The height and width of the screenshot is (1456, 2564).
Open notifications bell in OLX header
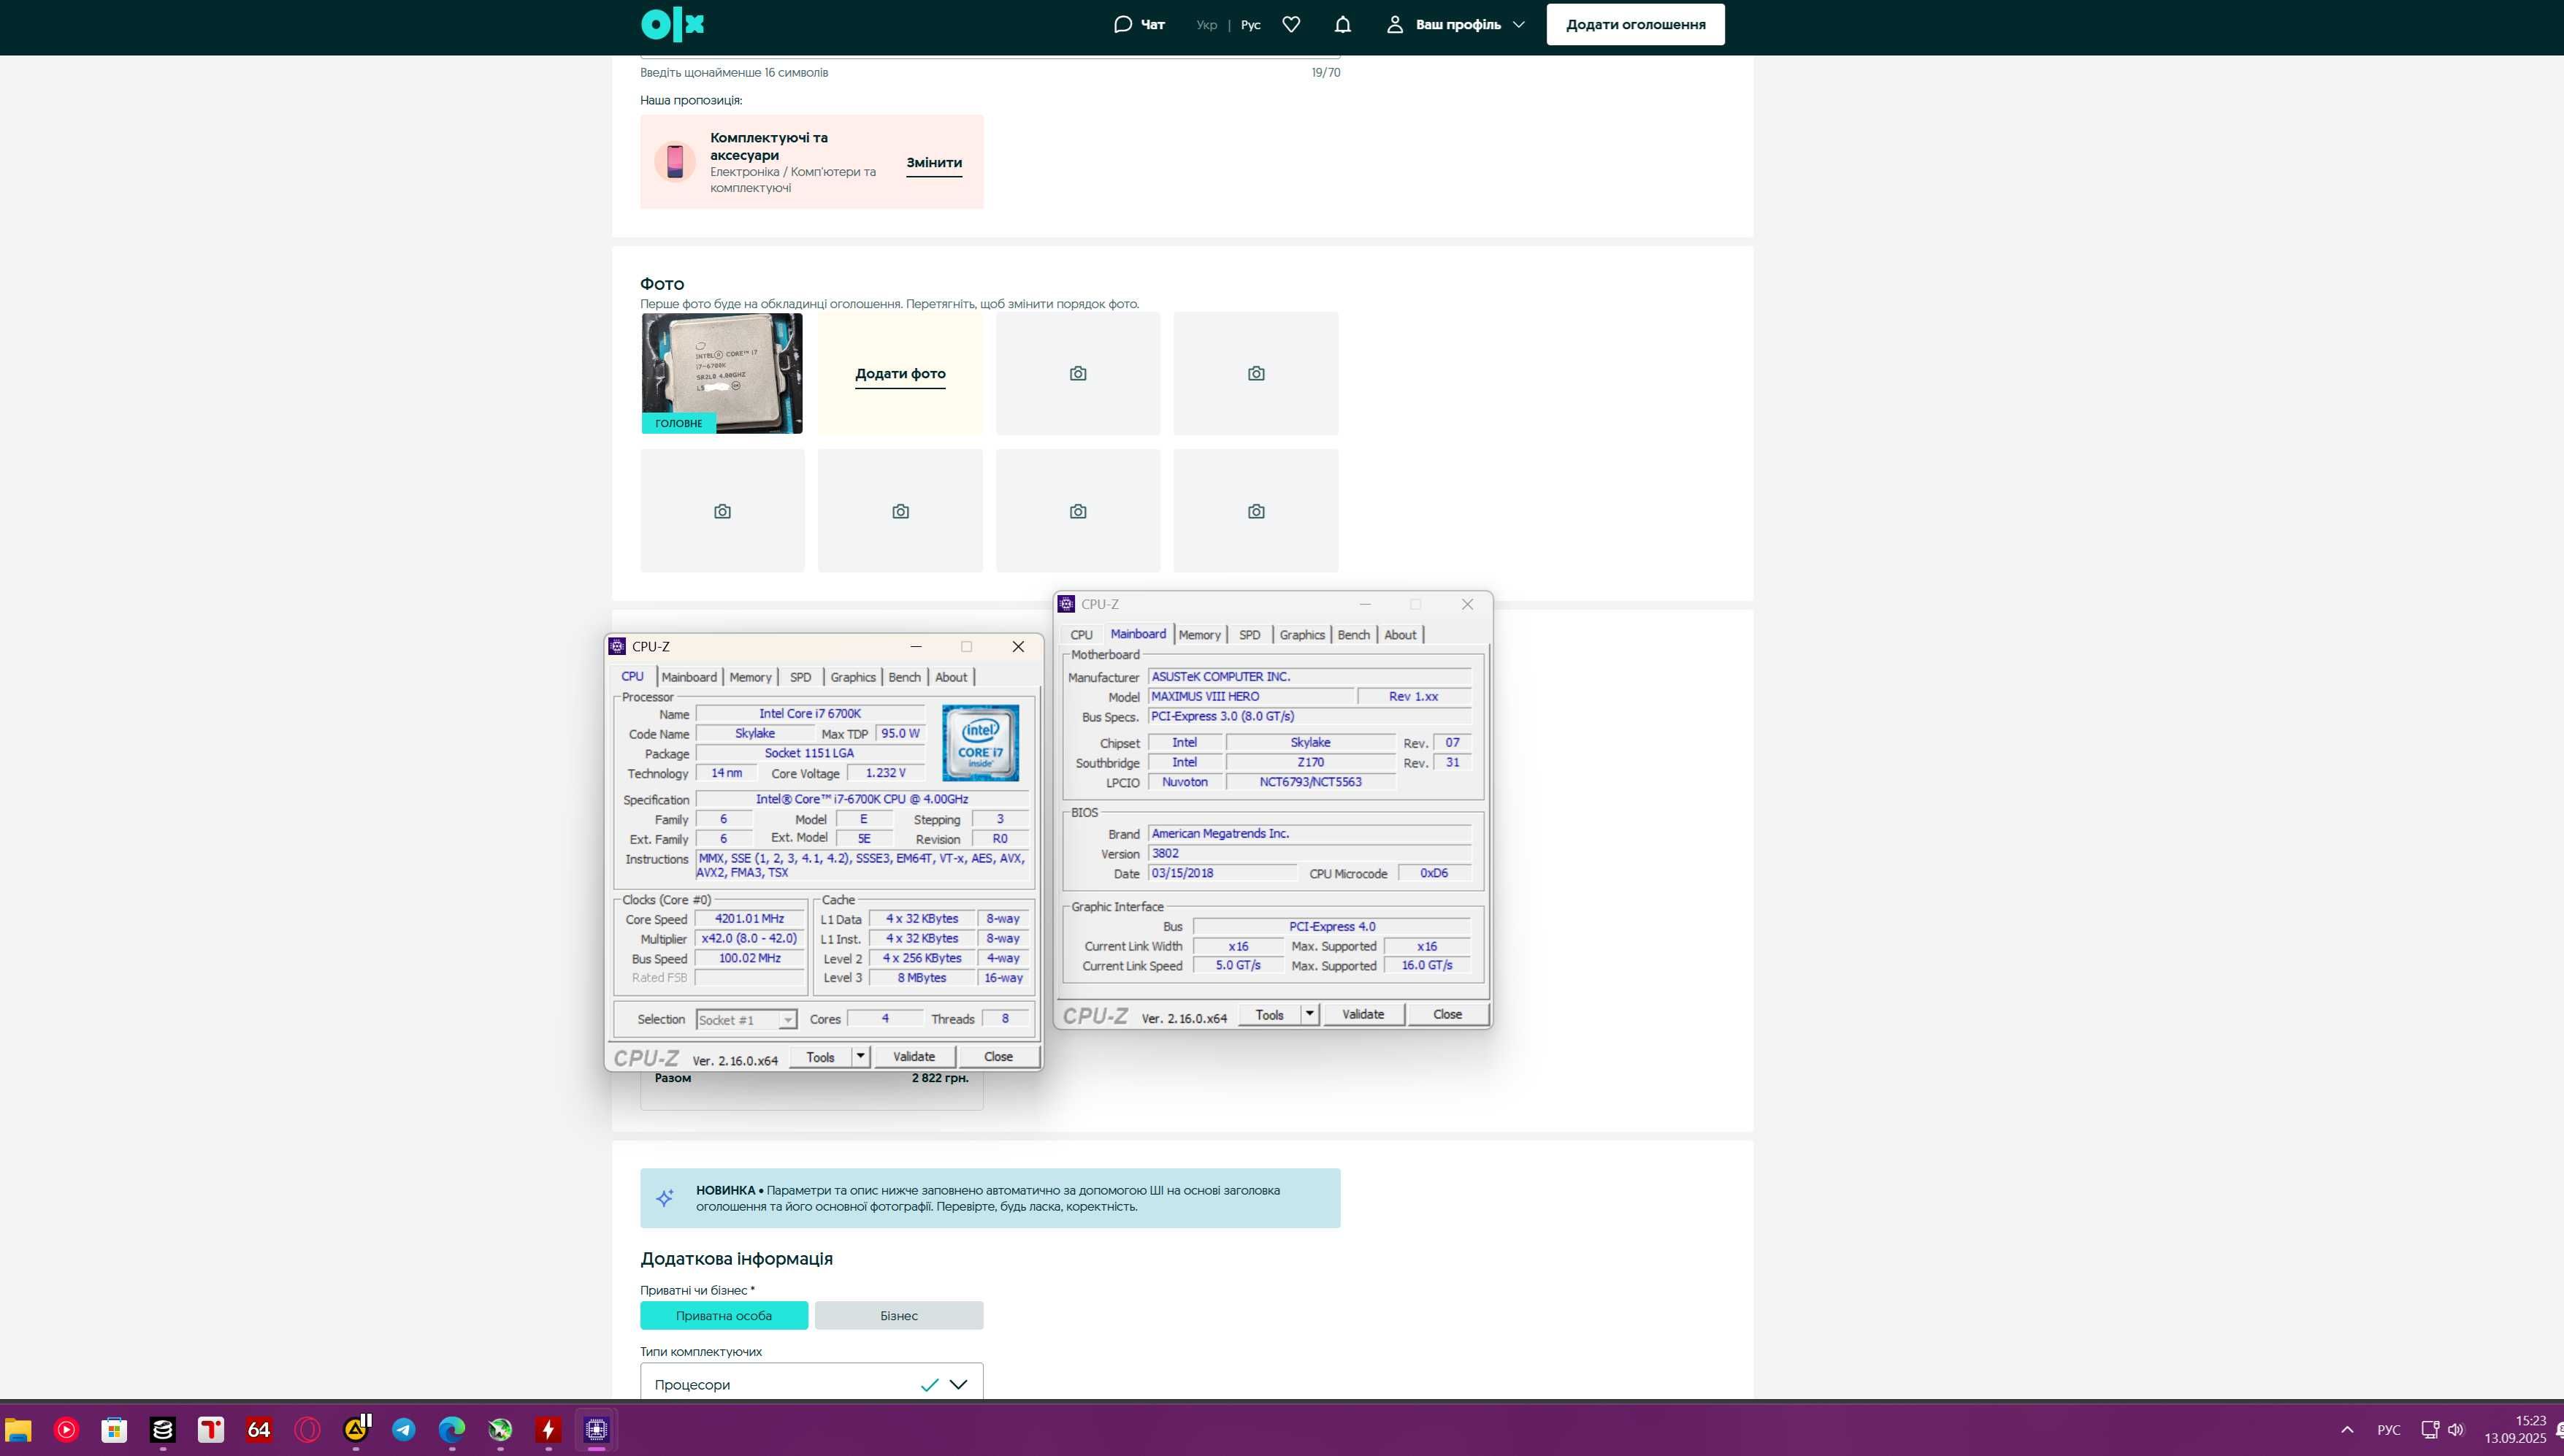[1343, 24]
